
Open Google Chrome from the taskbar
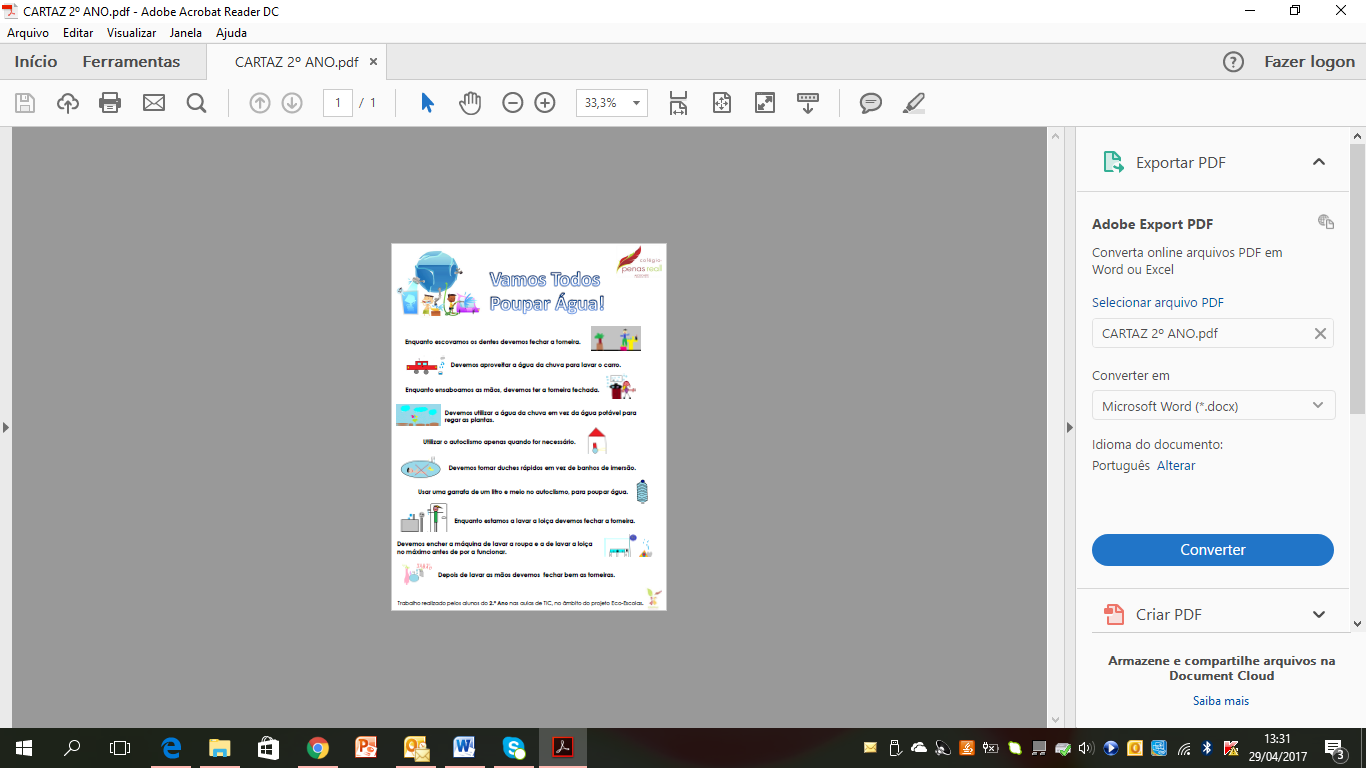click(318, 748)
